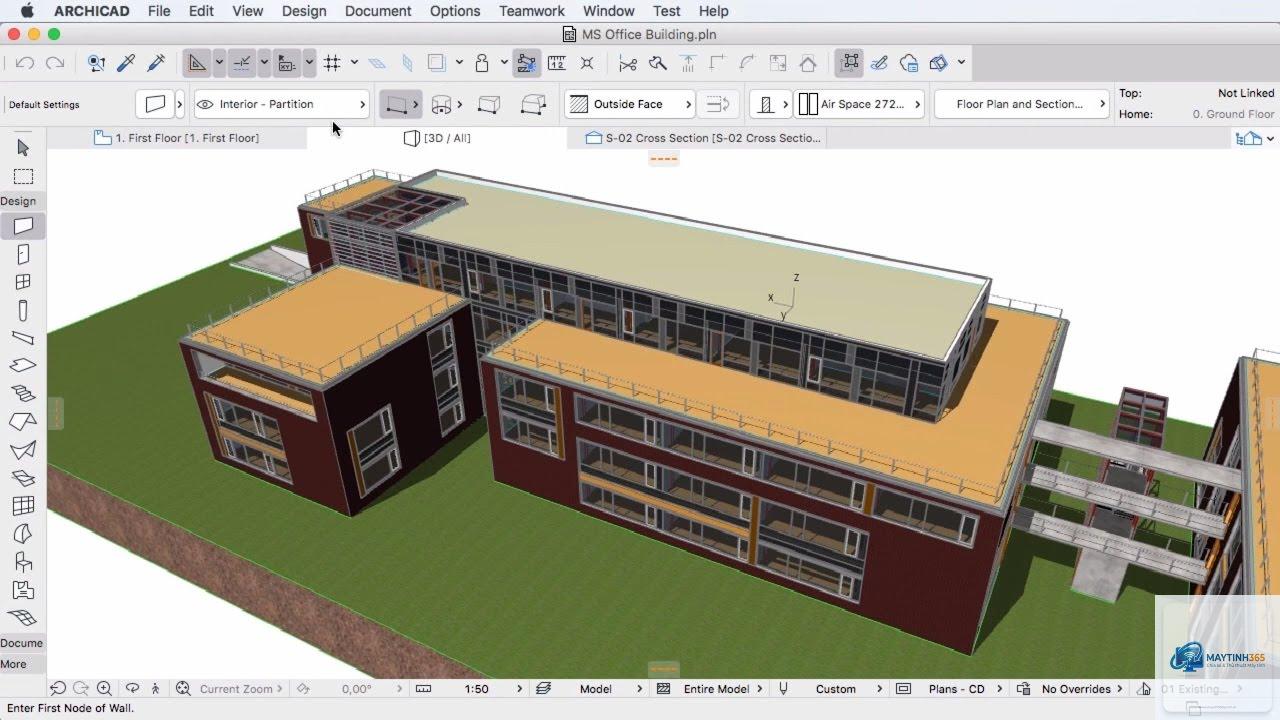This screenshot has width=1280, height=720.
Task: Click the Find and Select icon
Action: 96,63
